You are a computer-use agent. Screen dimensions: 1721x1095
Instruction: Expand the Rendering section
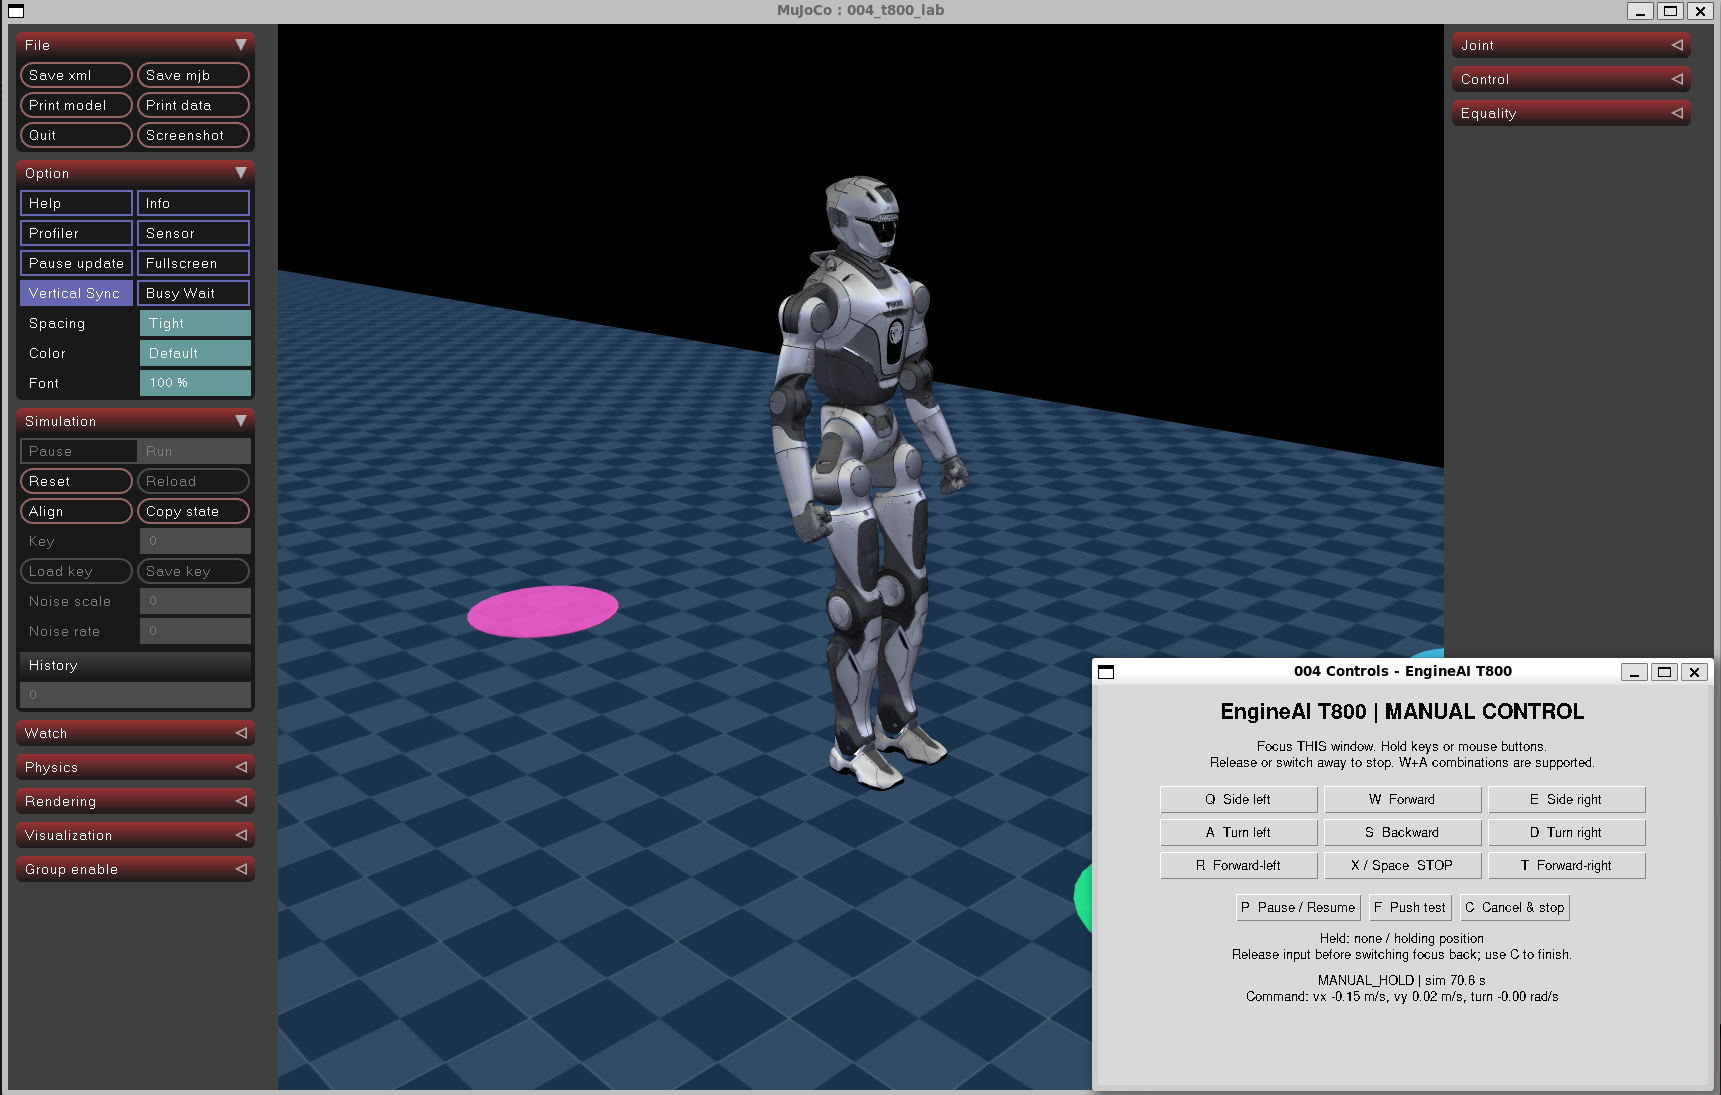coord(135,801)
